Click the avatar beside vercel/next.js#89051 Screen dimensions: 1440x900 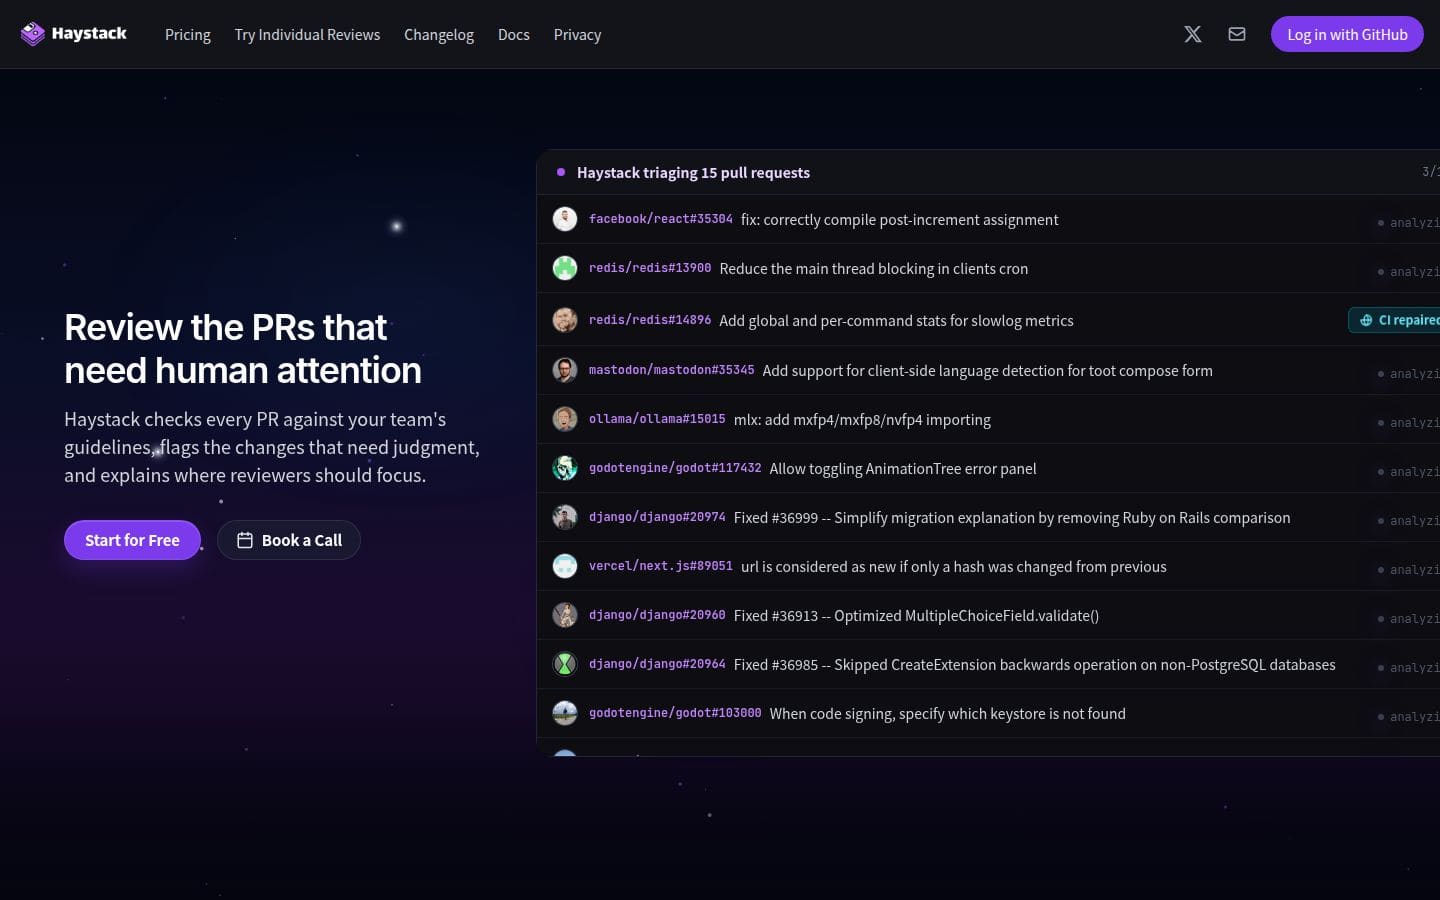pyautogui.click(x=565, y=566)
